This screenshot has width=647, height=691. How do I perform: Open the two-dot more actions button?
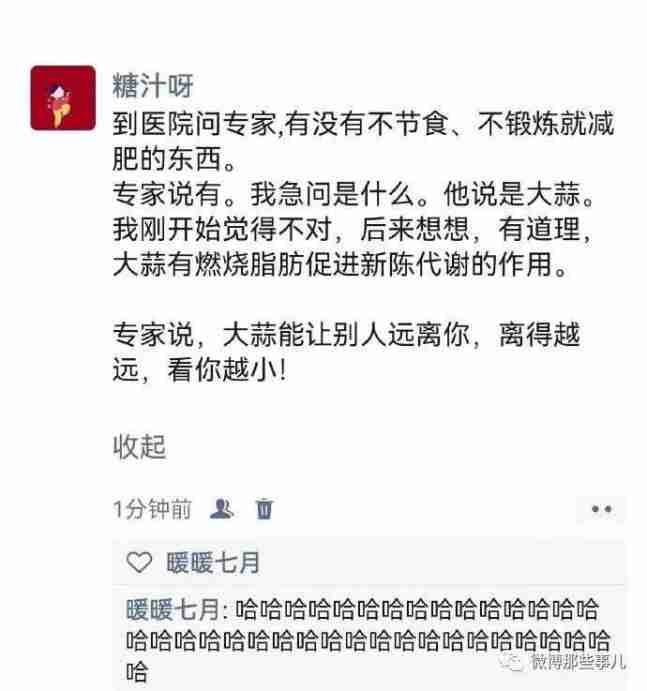(601, 509)
